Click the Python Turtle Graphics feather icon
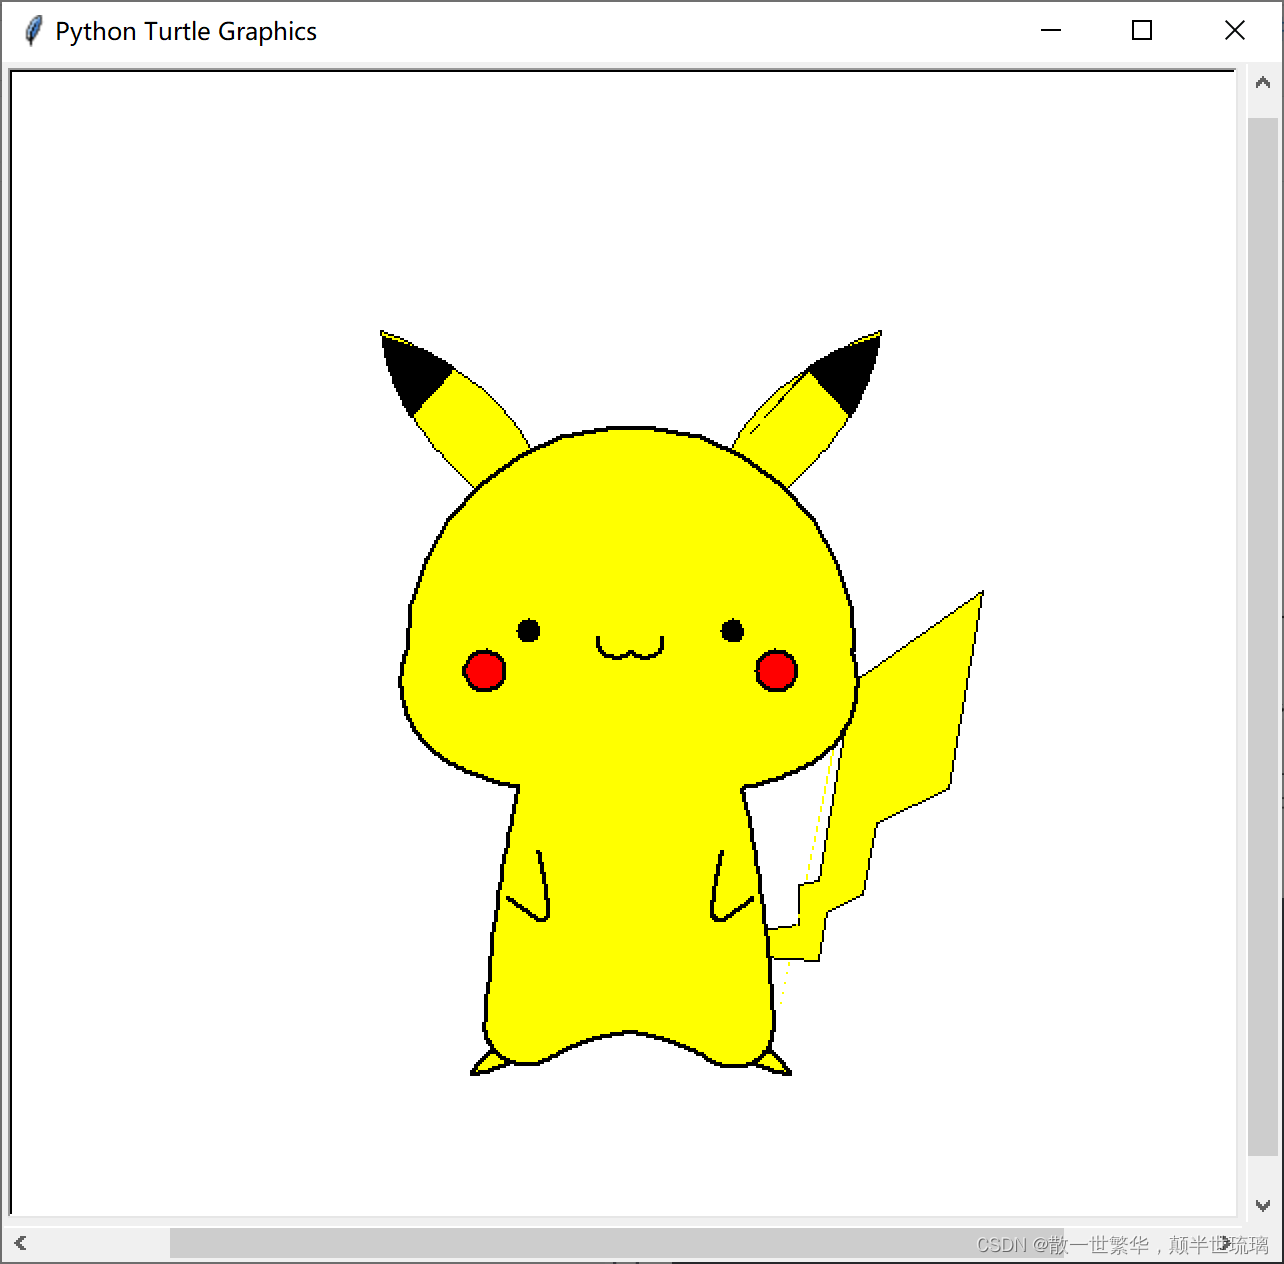 click(33, 31)
